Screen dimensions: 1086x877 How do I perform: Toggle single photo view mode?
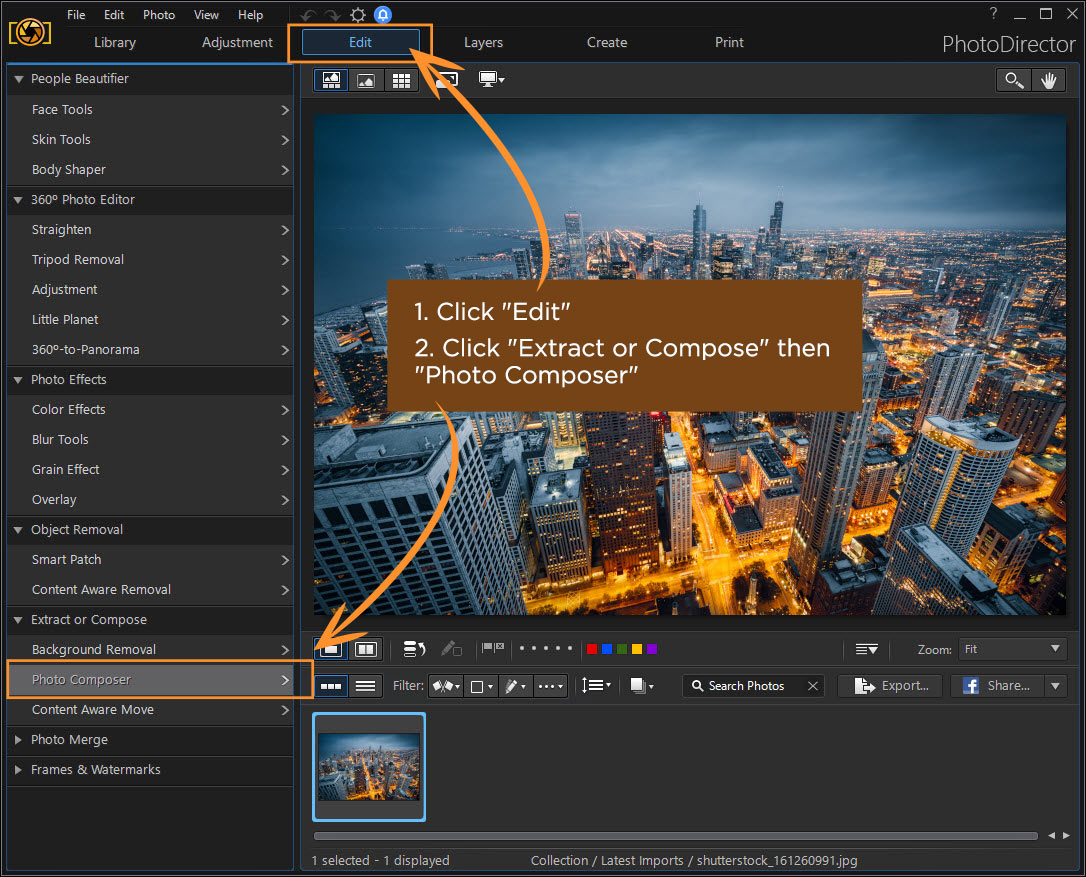(331, 649)
